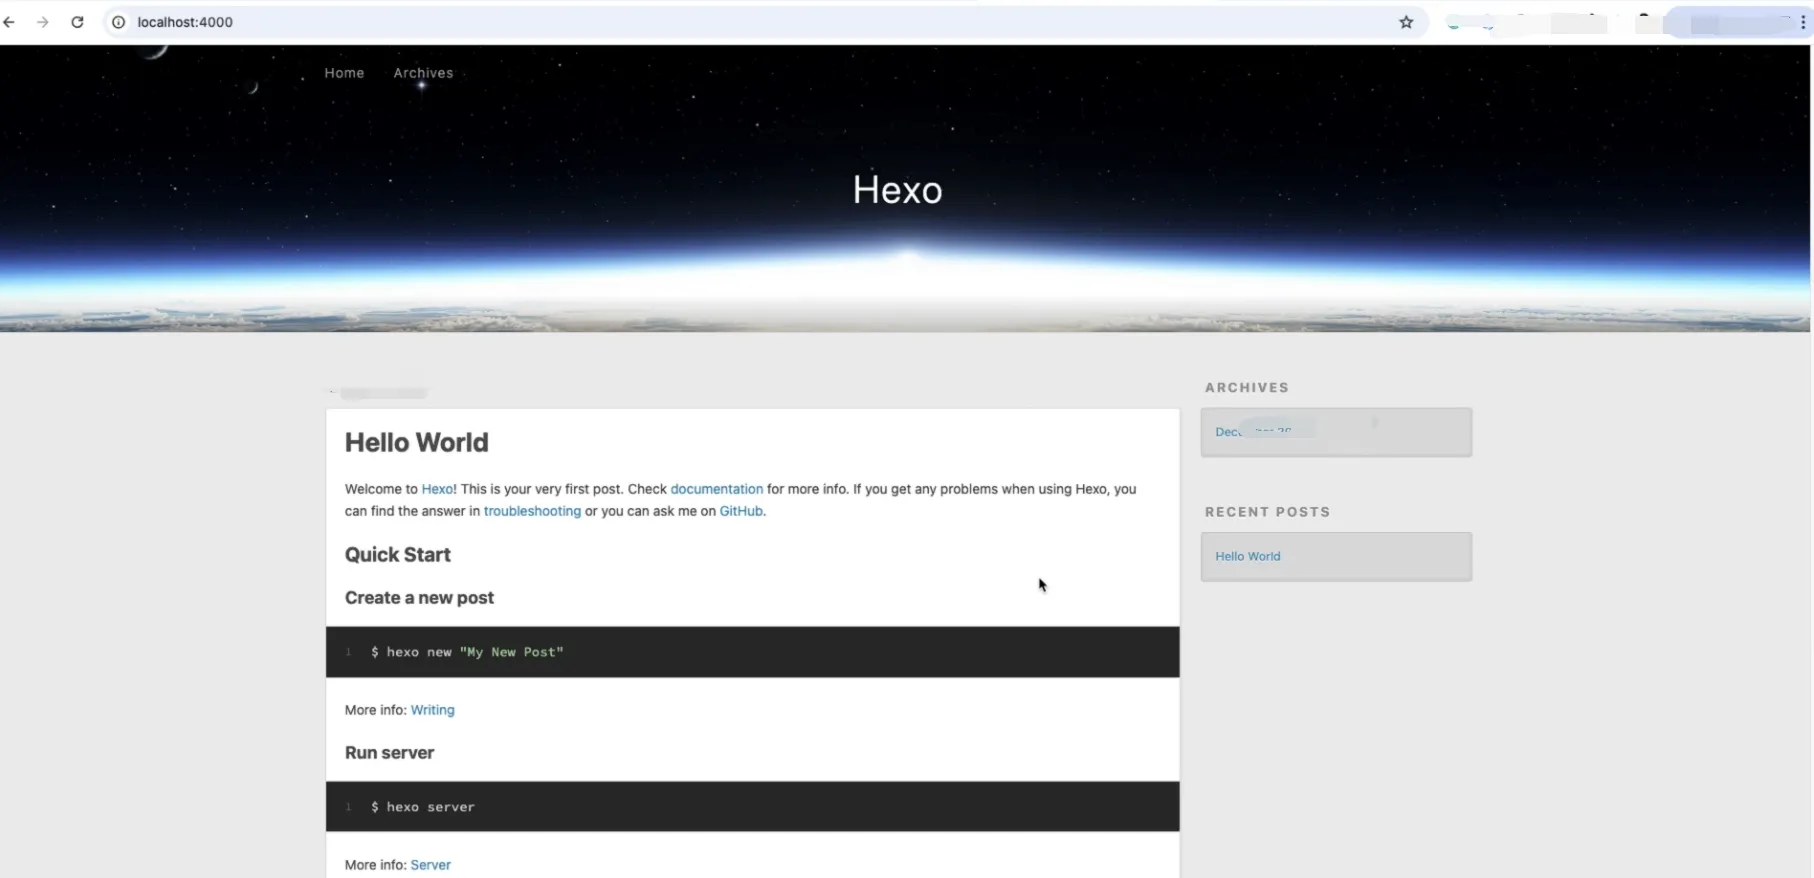Reload the localhost:4000 page
The width and height of the screenshot is (1814, 878).
click(x=77, y=22)
